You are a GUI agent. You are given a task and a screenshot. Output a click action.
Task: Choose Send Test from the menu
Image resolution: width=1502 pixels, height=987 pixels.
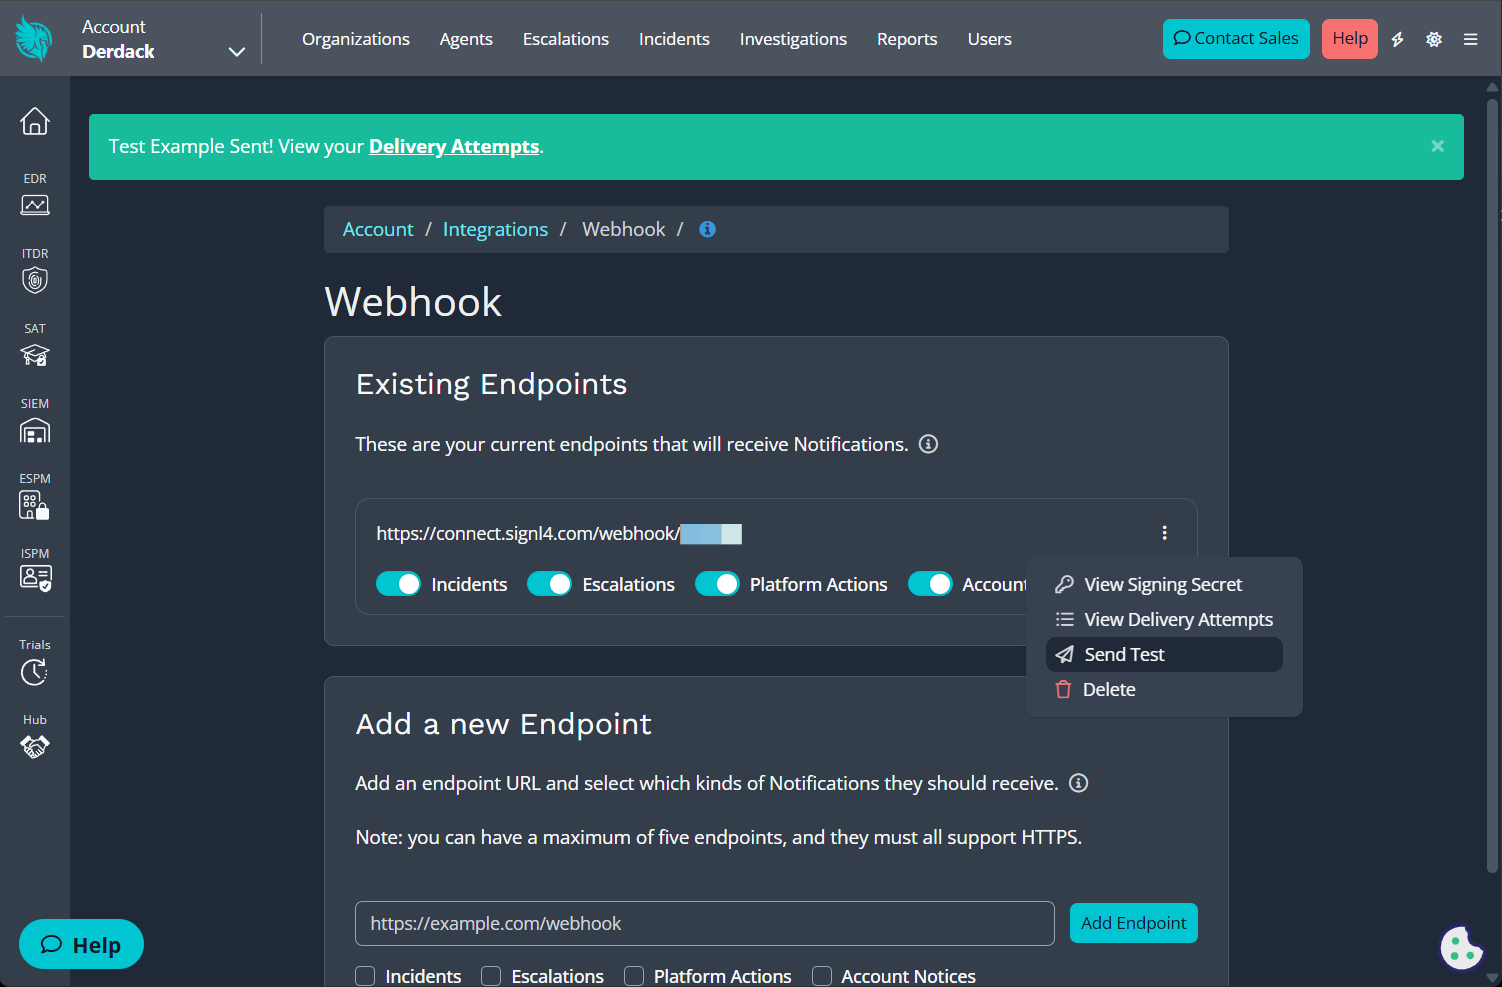point(1164,654)
